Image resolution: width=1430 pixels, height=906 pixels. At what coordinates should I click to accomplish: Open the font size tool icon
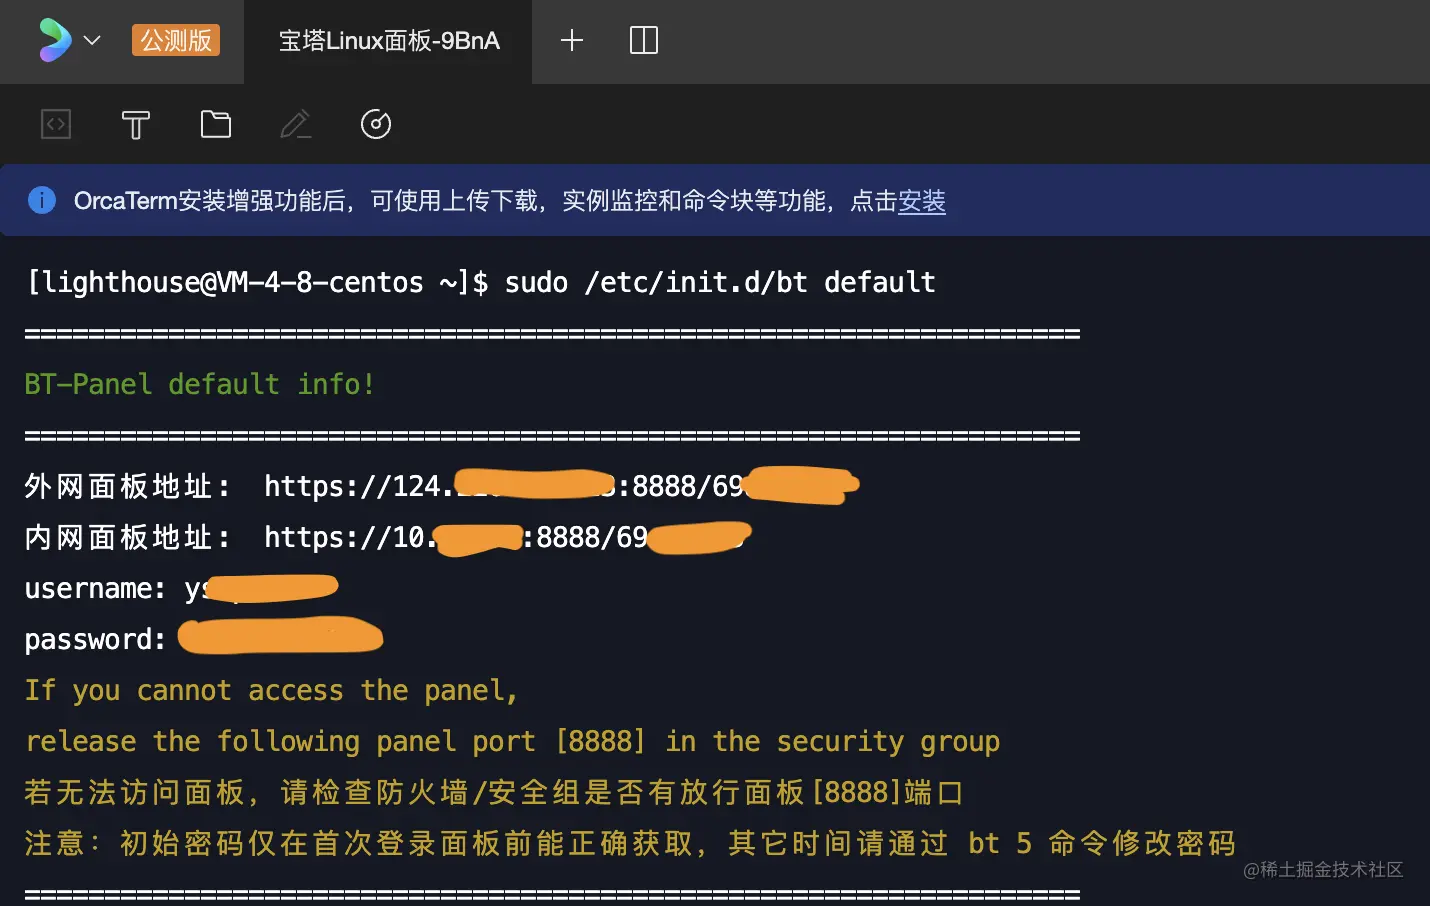click(x=135, y=124)
